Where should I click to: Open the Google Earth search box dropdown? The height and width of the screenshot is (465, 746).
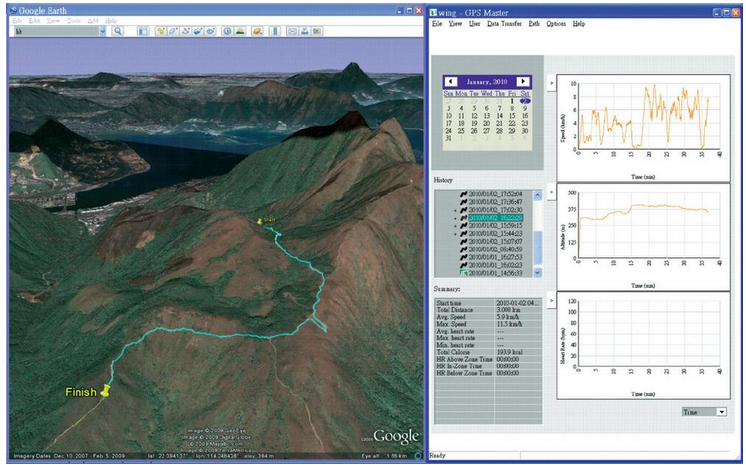[x=102, y=31]
